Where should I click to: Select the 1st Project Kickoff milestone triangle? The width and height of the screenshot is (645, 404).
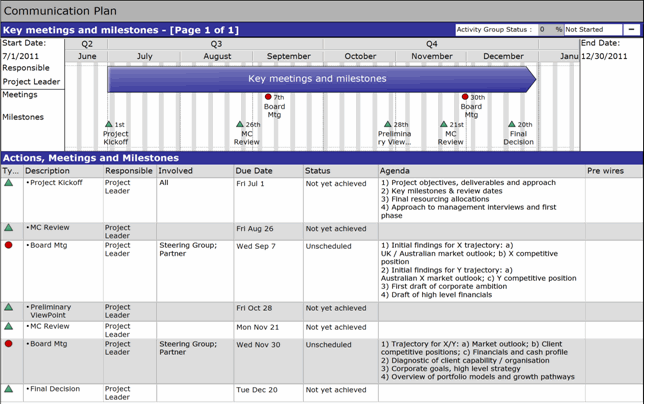pos(109,124)
